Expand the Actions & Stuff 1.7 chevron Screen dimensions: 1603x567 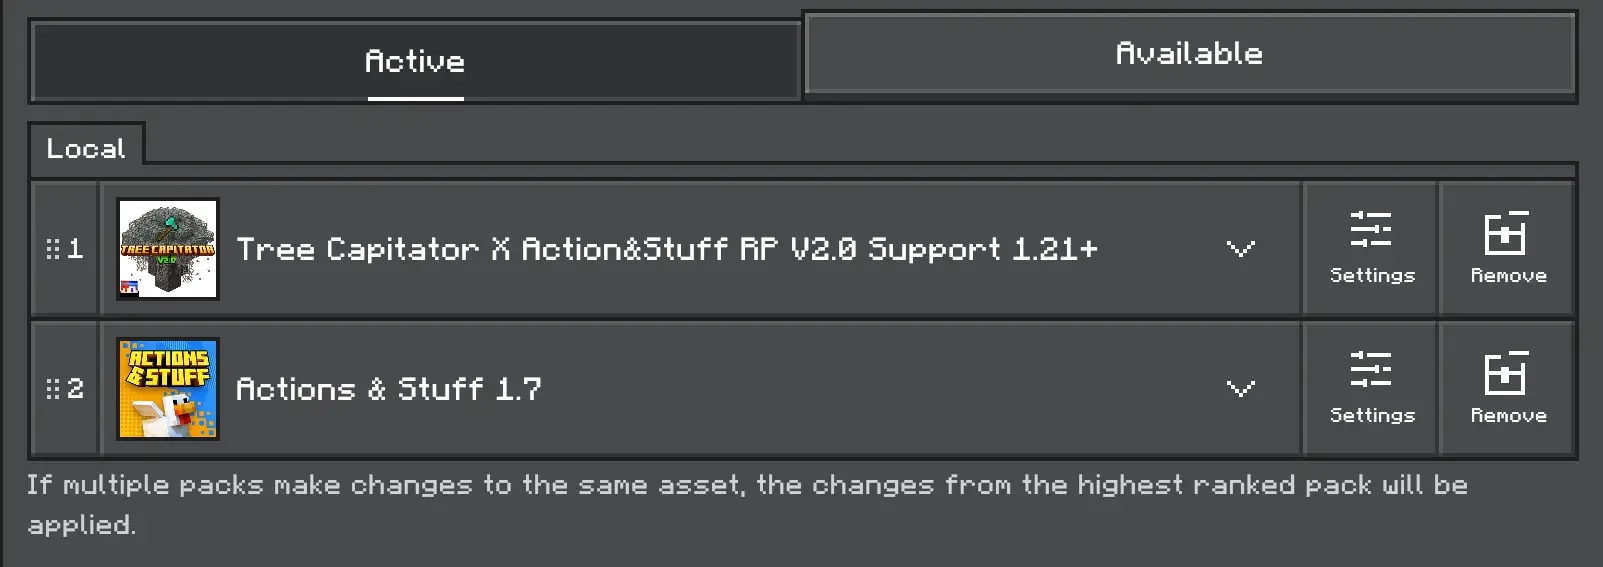pyautogui.click(x=1240, y=389)
